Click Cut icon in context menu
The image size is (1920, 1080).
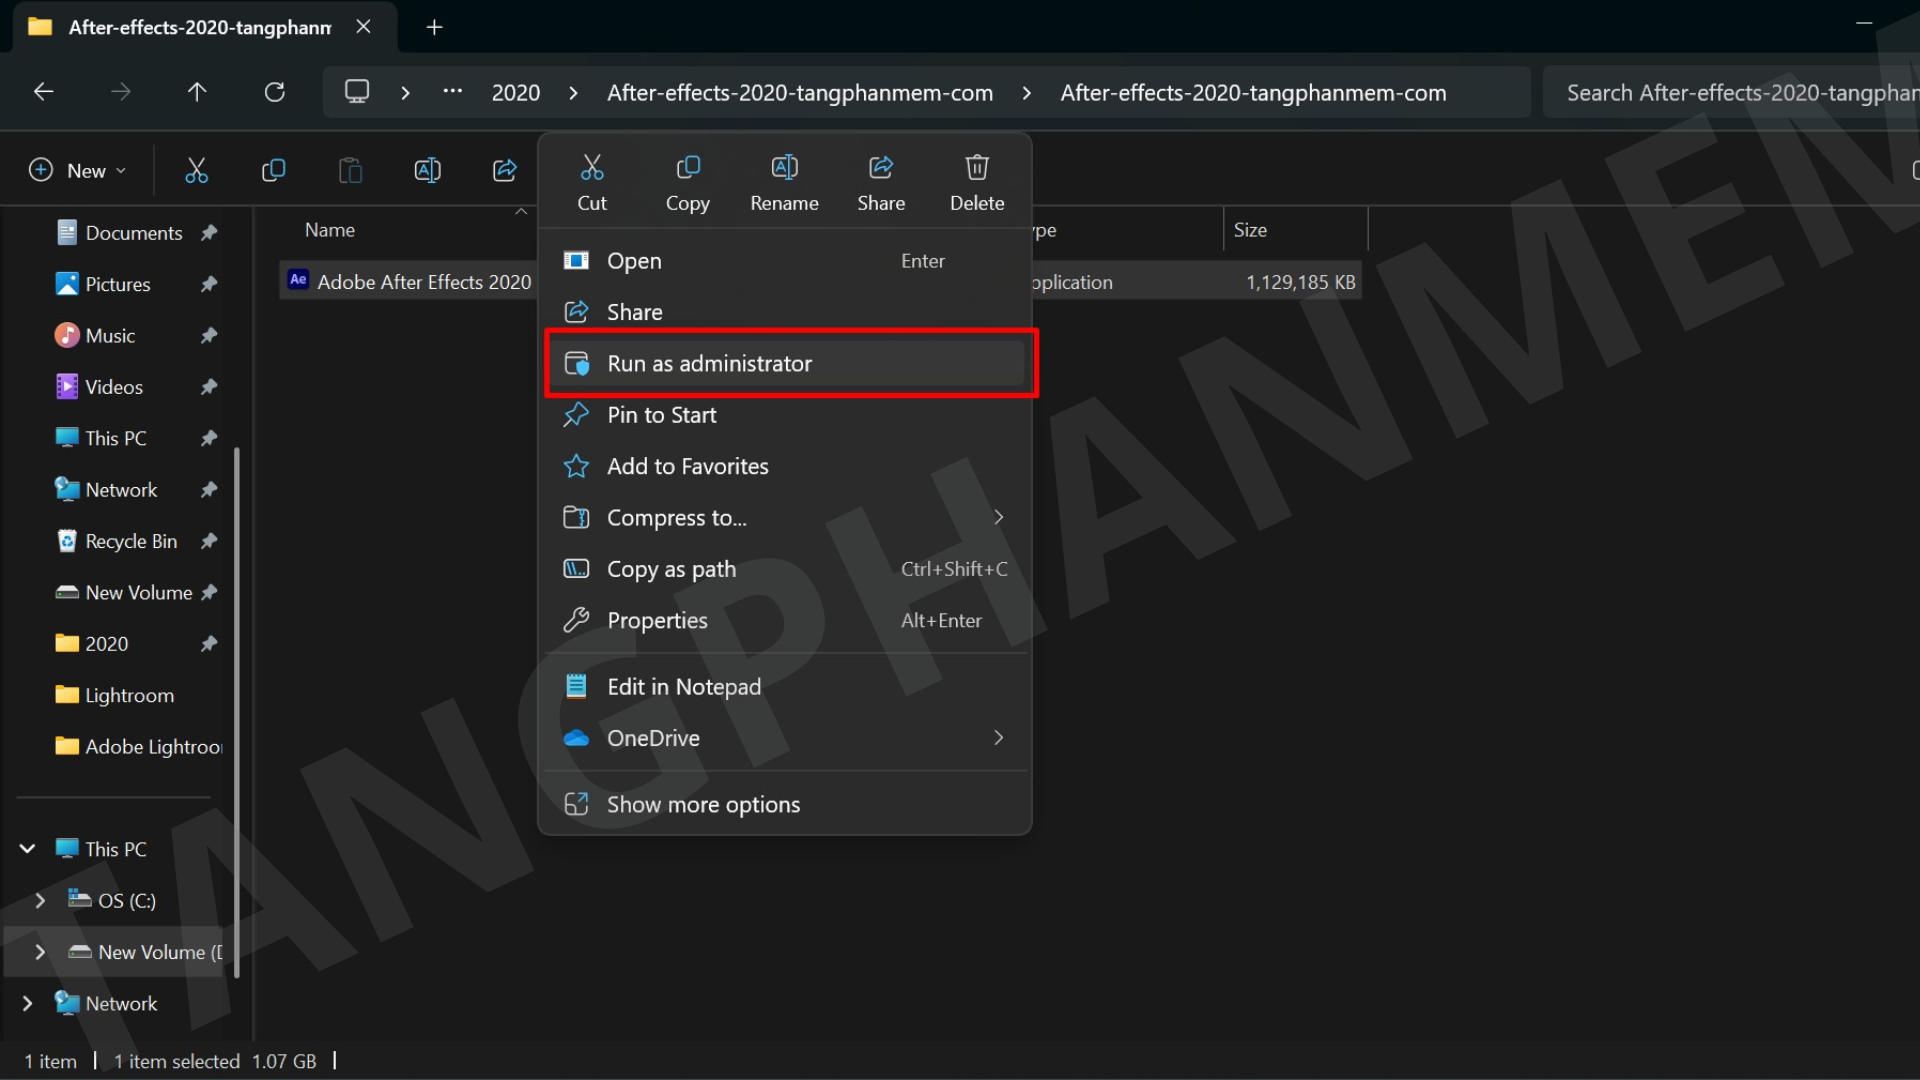pyautogui.click(x=592, y=167)
